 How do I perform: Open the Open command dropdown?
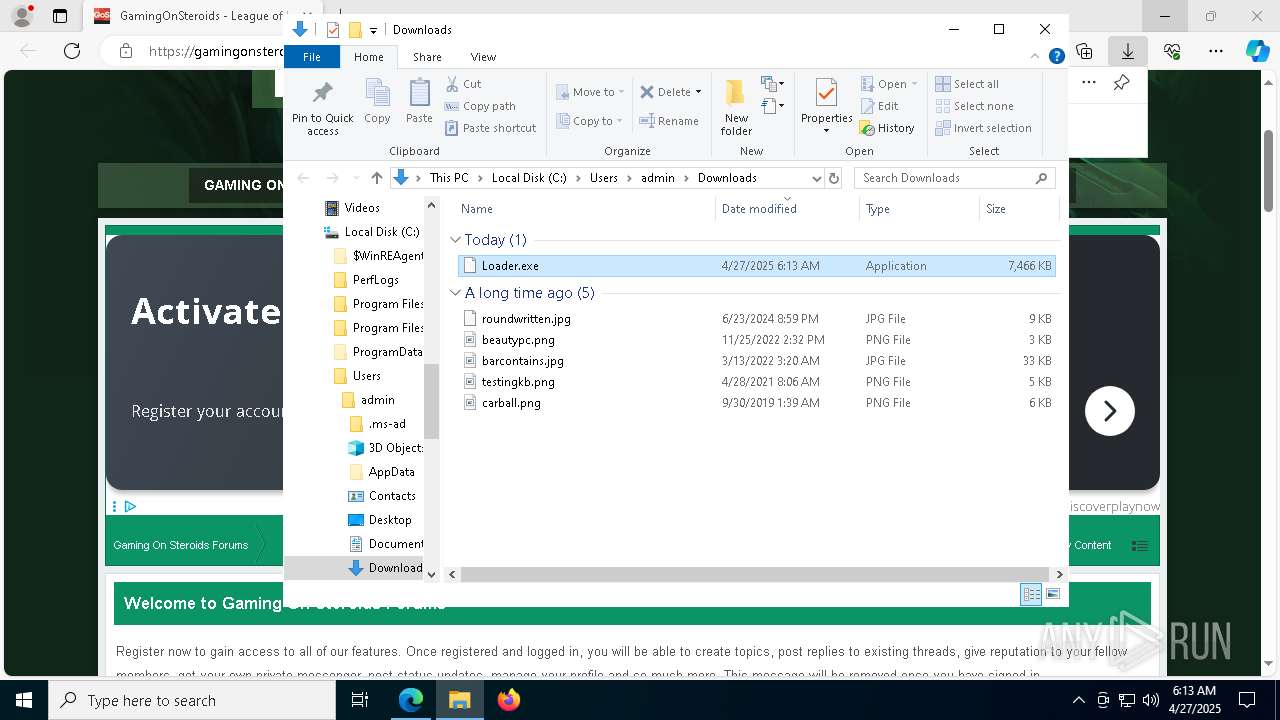click(x=914, y=84)
